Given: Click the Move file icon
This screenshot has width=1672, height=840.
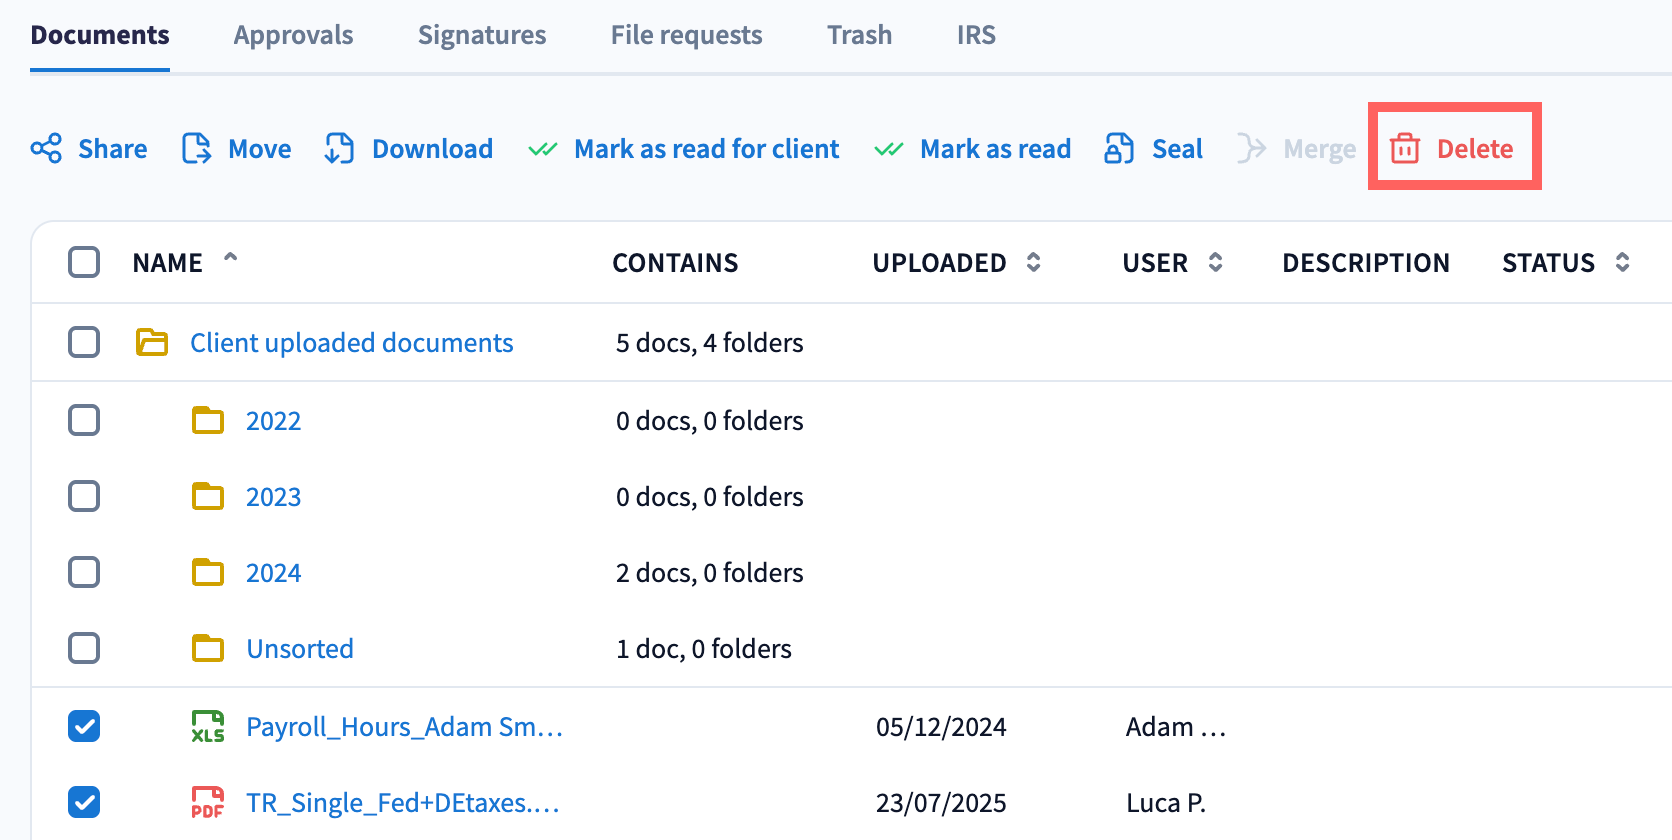Looking at the screenshot, I should 197,149.
